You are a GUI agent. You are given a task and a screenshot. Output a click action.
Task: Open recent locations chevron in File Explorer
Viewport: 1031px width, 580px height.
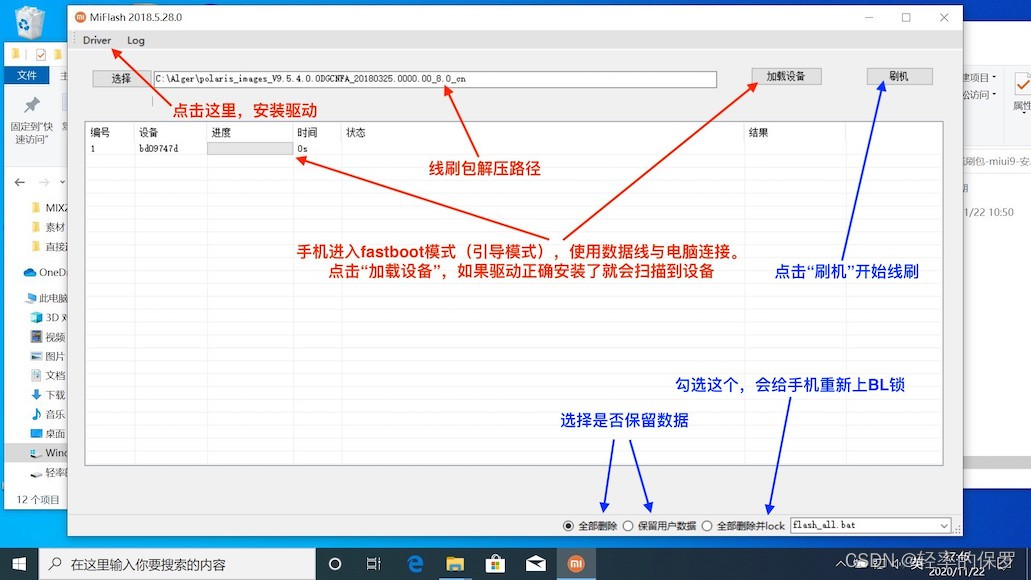[x=62, y=182]
